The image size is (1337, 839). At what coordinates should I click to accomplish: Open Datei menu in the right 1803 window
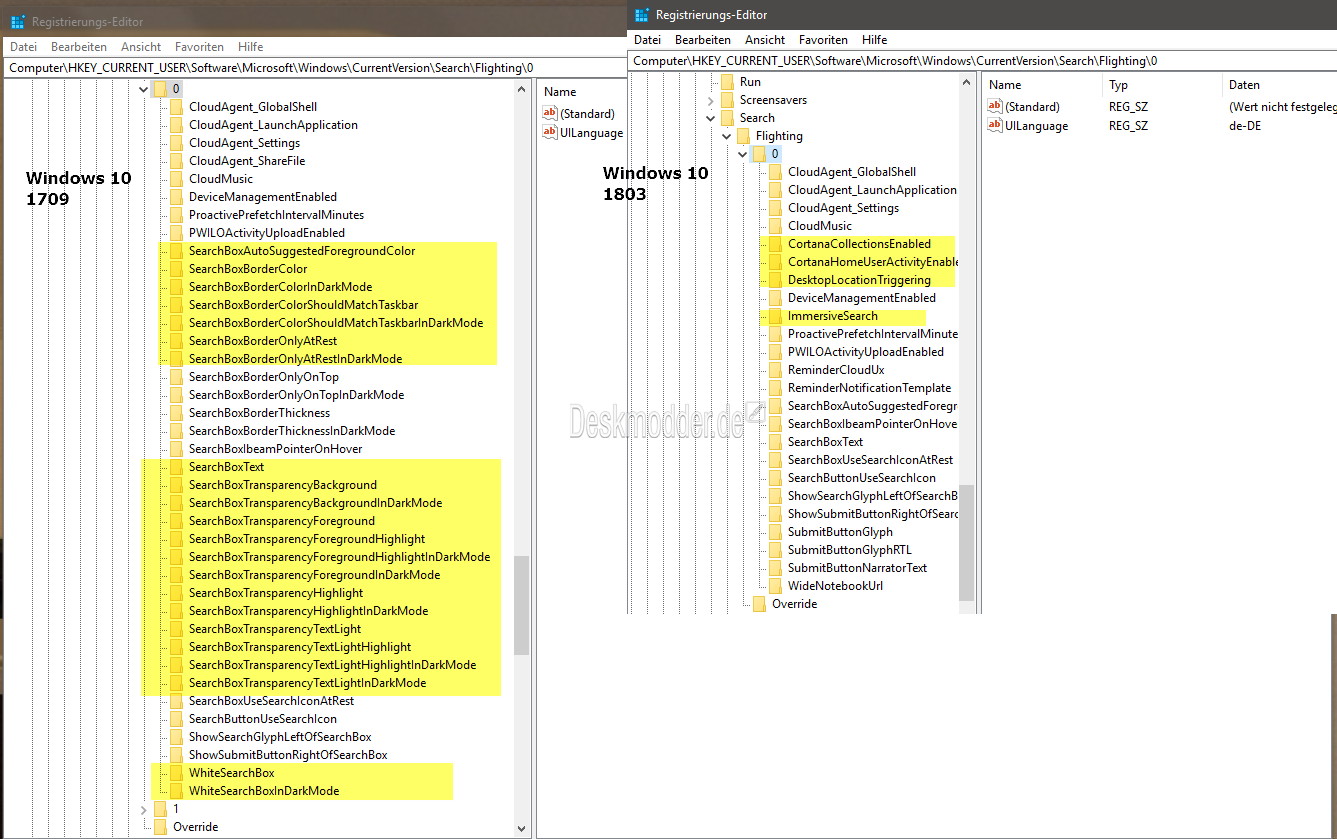pos(647,40)
